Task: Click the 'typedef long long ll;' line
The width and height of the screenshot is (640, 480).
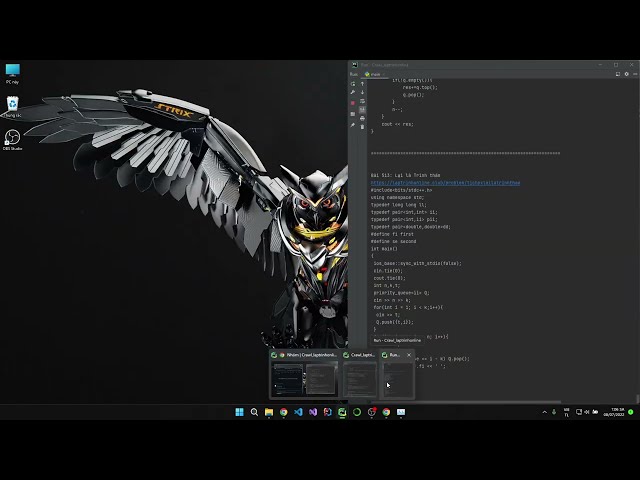Action: [x=398, y=205]
